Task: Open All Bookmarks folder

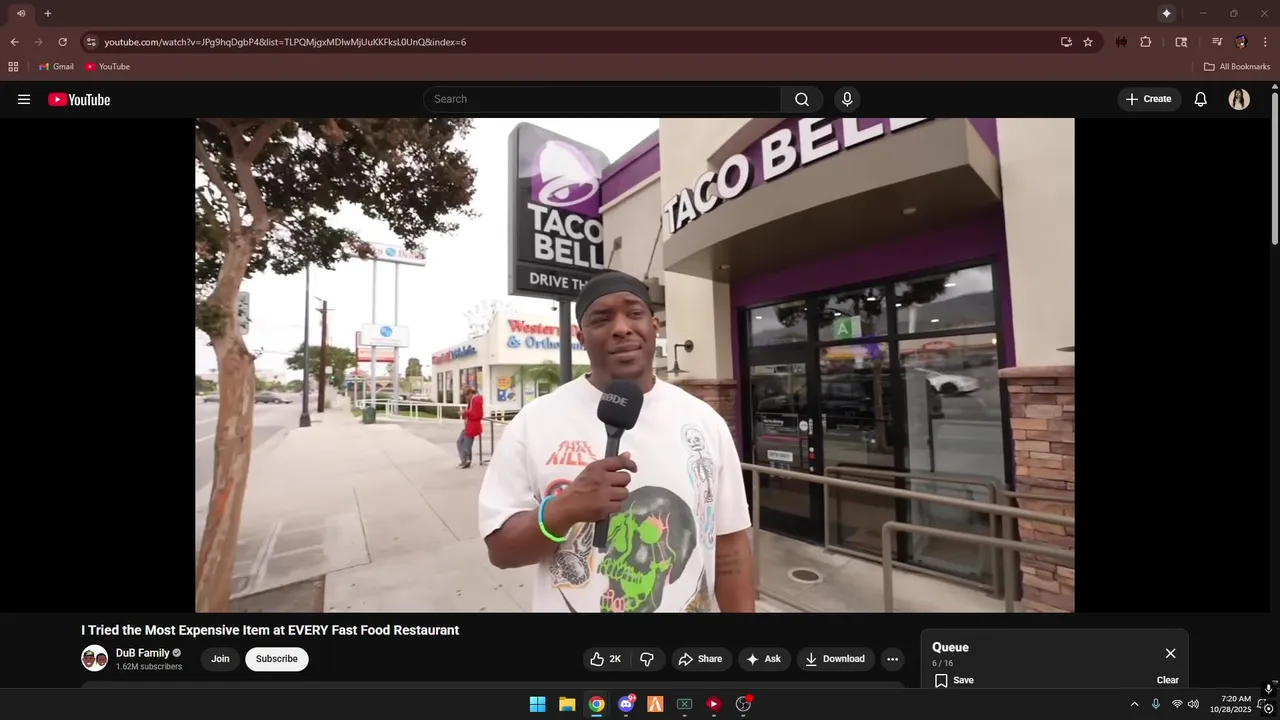Action: 1237,67
